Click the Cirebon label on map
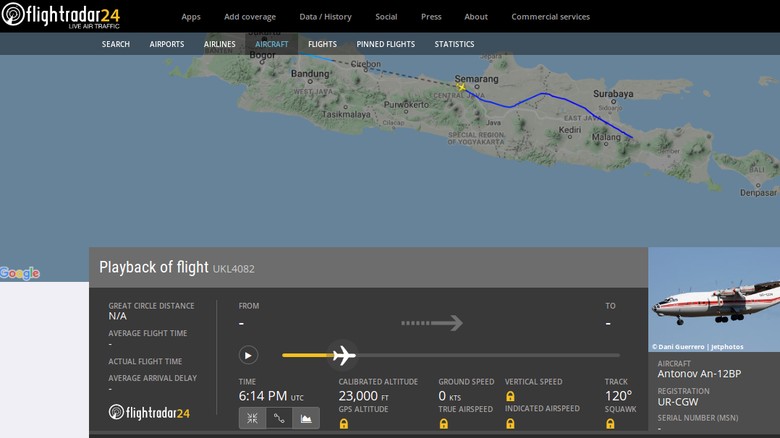Image resolution: width=780 pixels, height=438 pixels. [x=366, y=64]
